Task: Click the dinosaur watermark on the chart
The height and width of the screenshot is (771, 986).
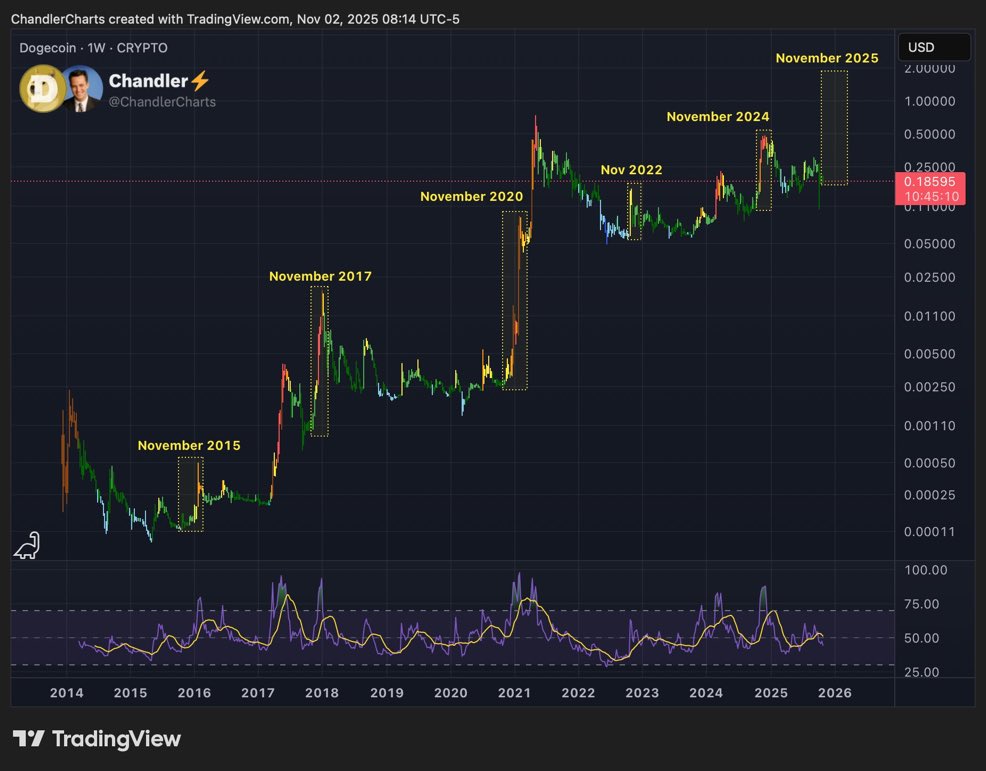Action: 26,546
